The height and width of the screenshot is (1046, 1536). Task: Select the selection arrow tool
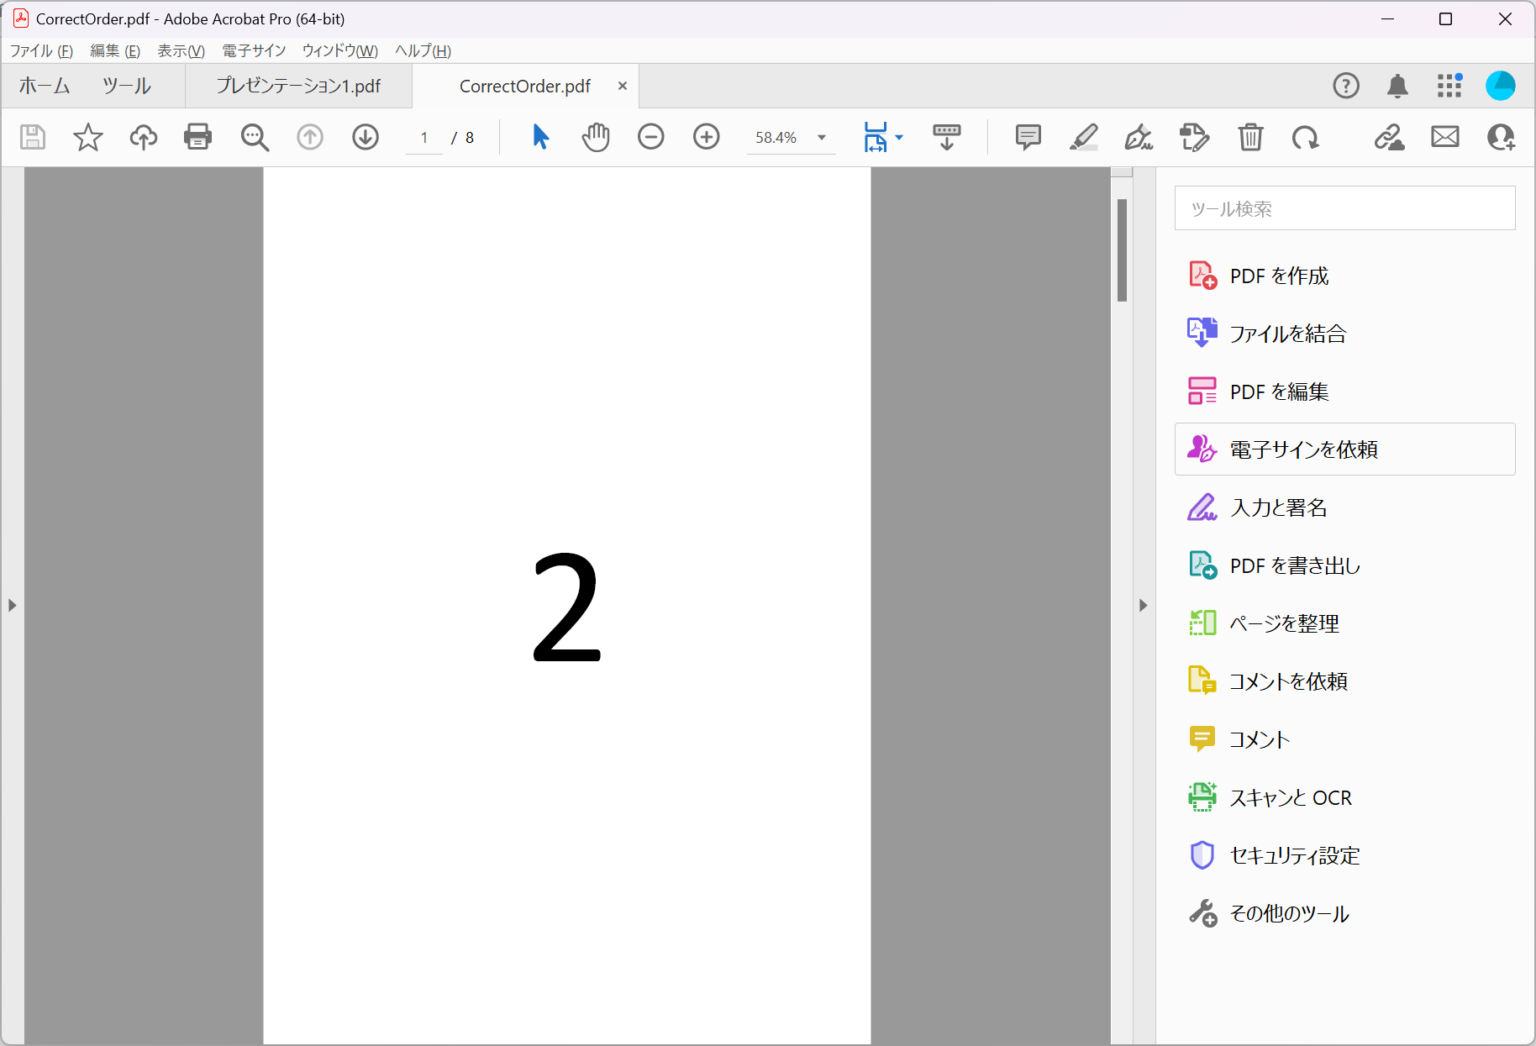539,137
